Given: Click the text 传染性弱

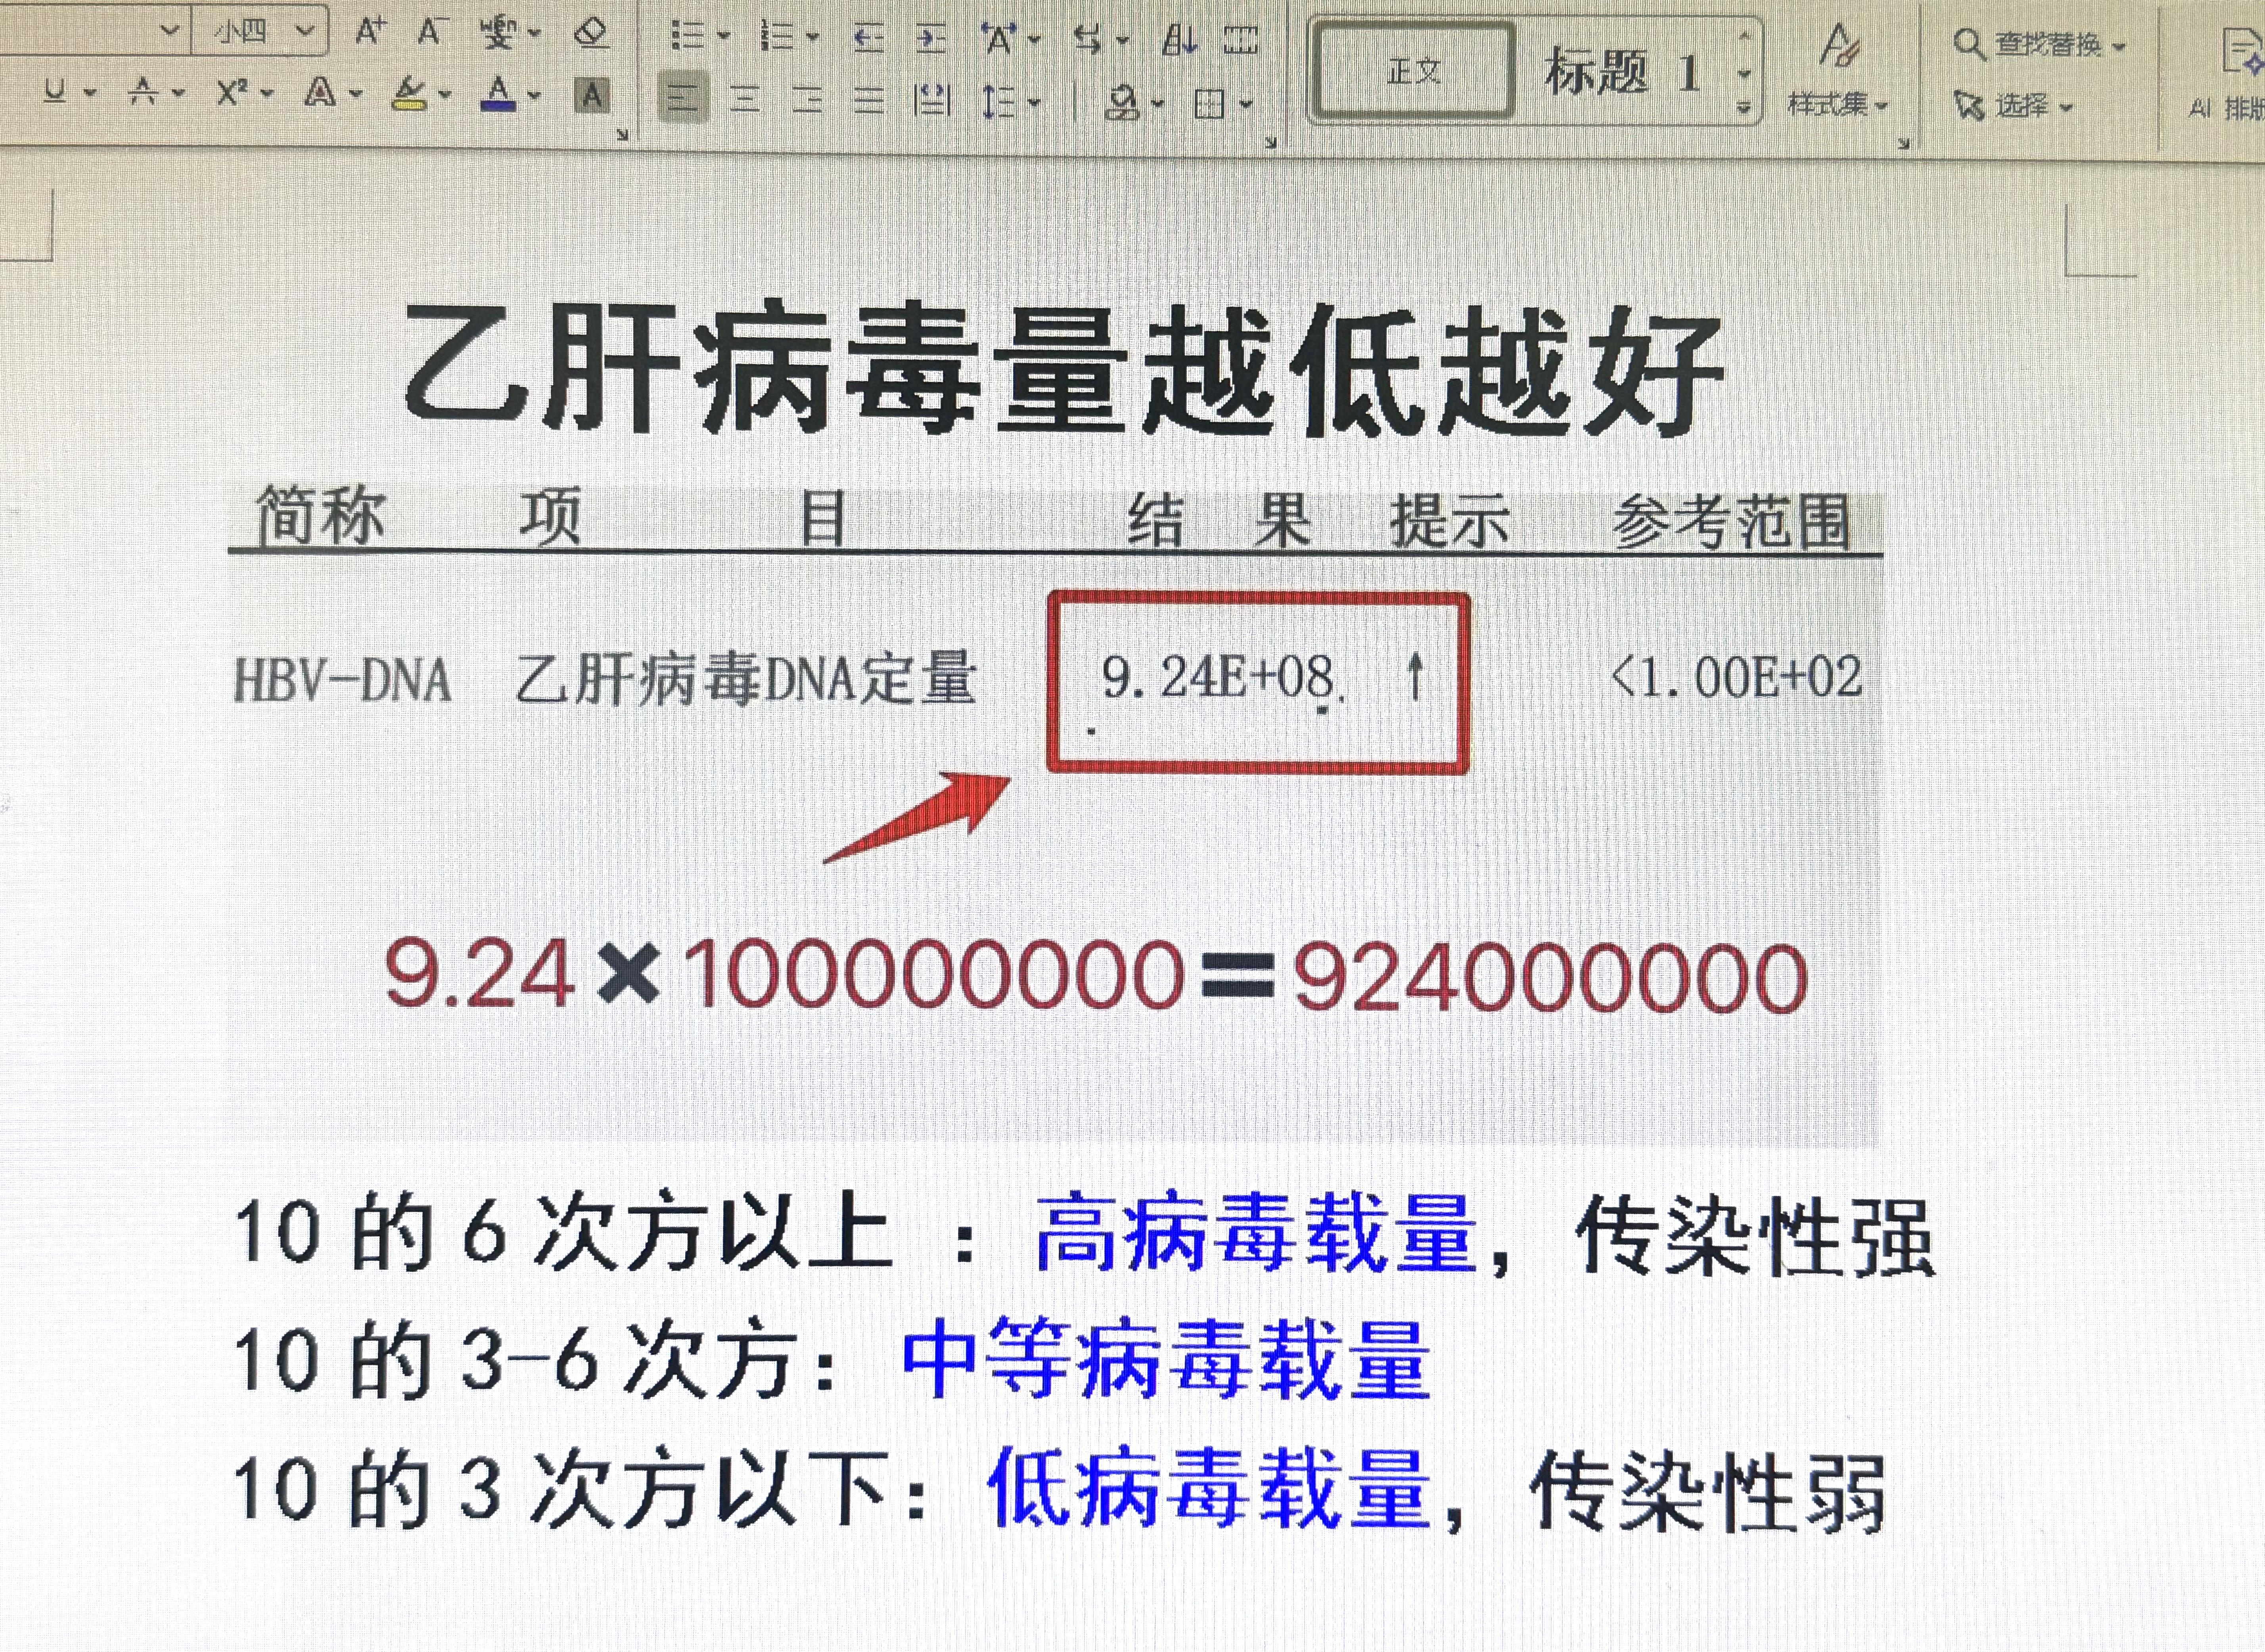Looking at the screenshot, I should pos(1708,1491).
